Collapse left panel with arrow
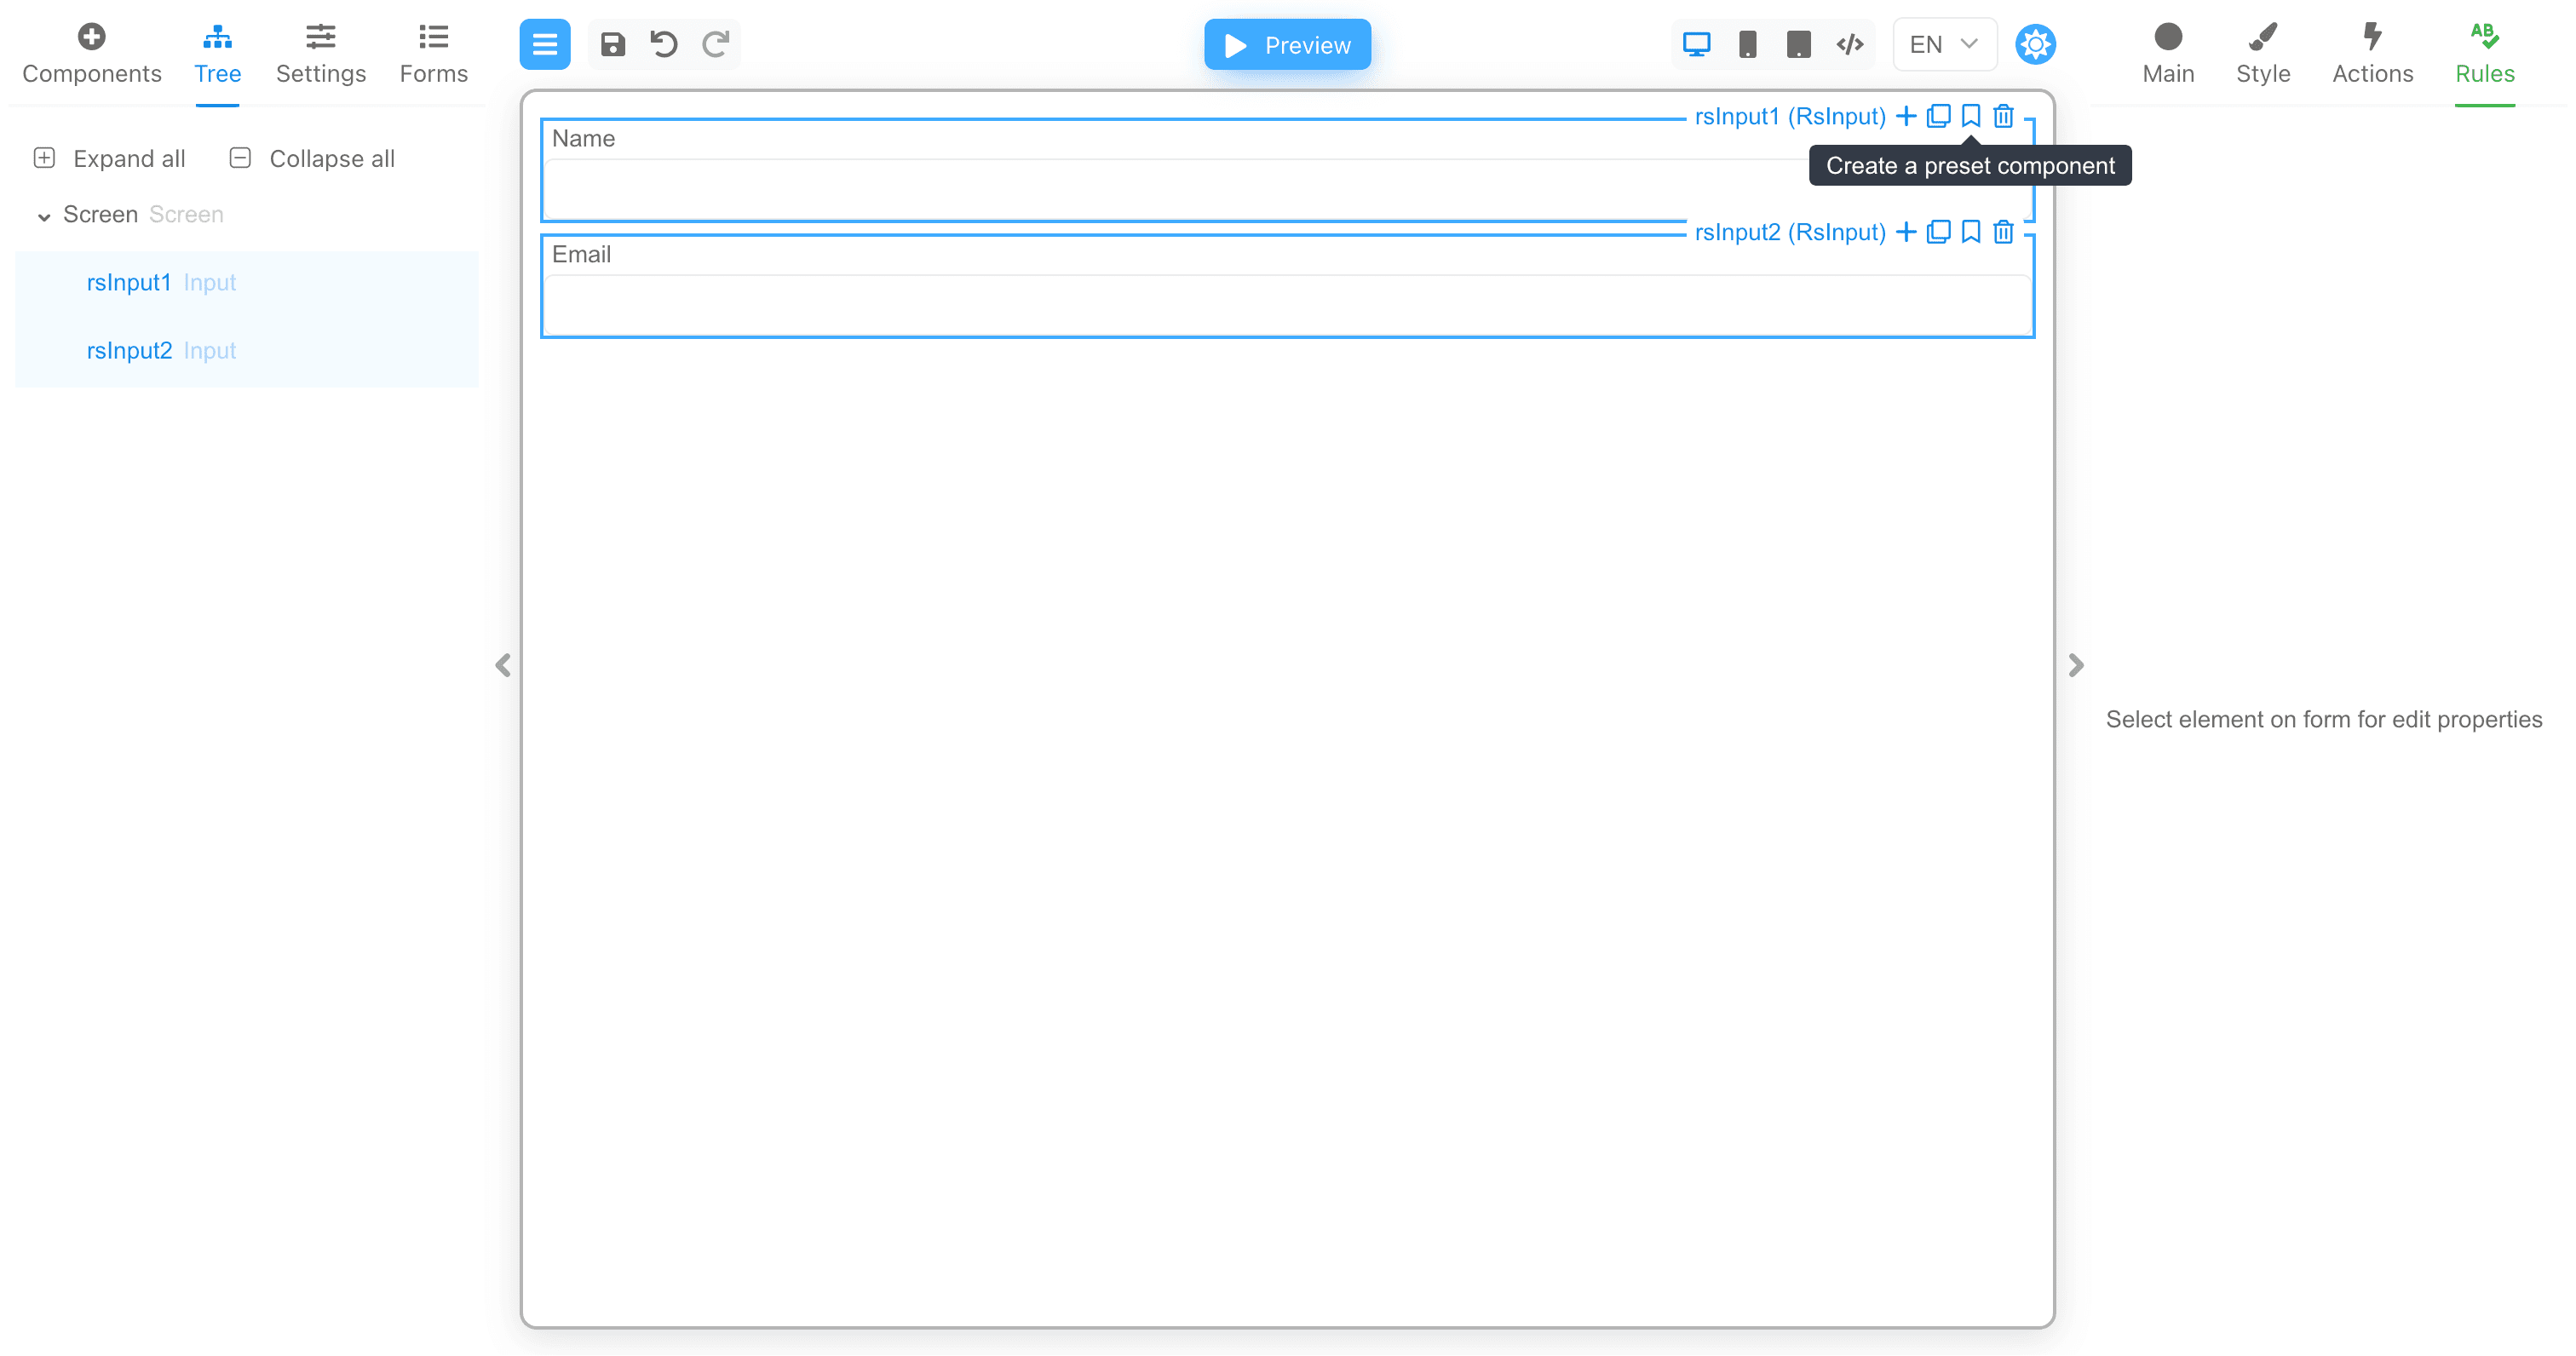The height and width of the screenshot is (1356, 2576). tap(503, 665)
